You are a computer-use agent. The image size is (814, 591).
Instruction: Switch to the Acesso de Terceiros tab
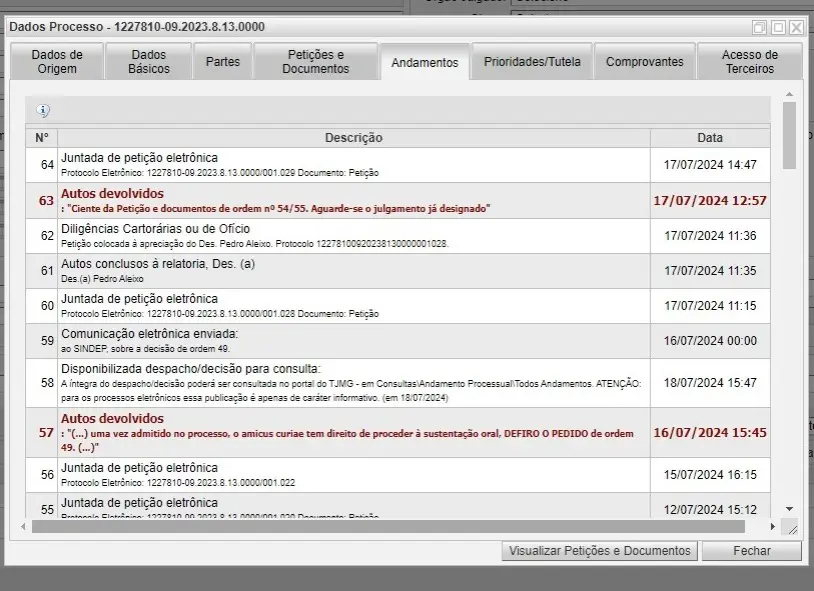tap(749, 62)
